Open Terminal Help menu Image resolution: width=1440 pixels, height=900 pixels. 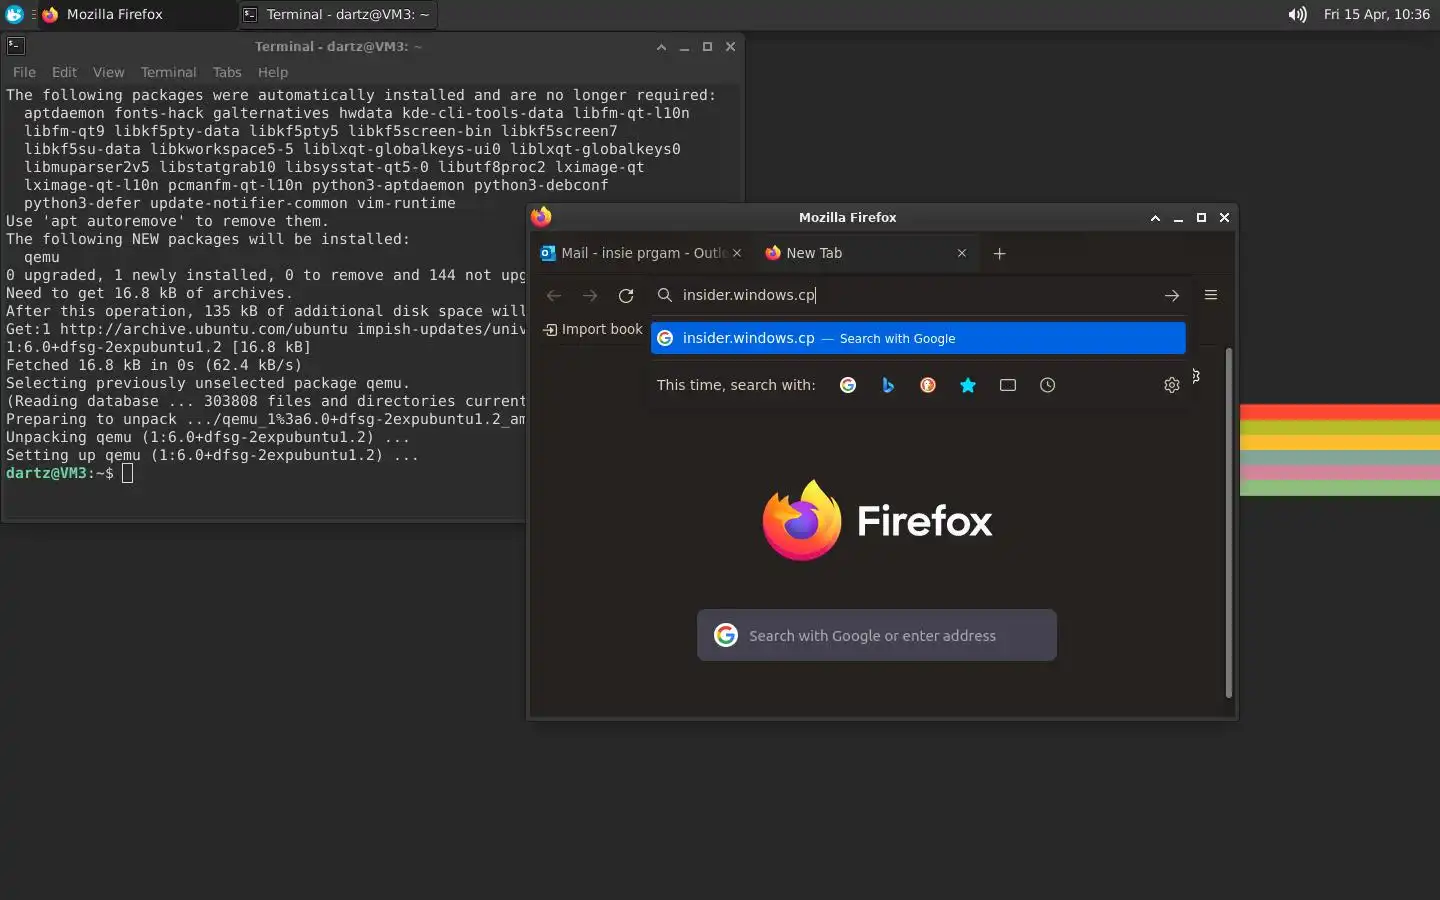click(x=272, y=72)
